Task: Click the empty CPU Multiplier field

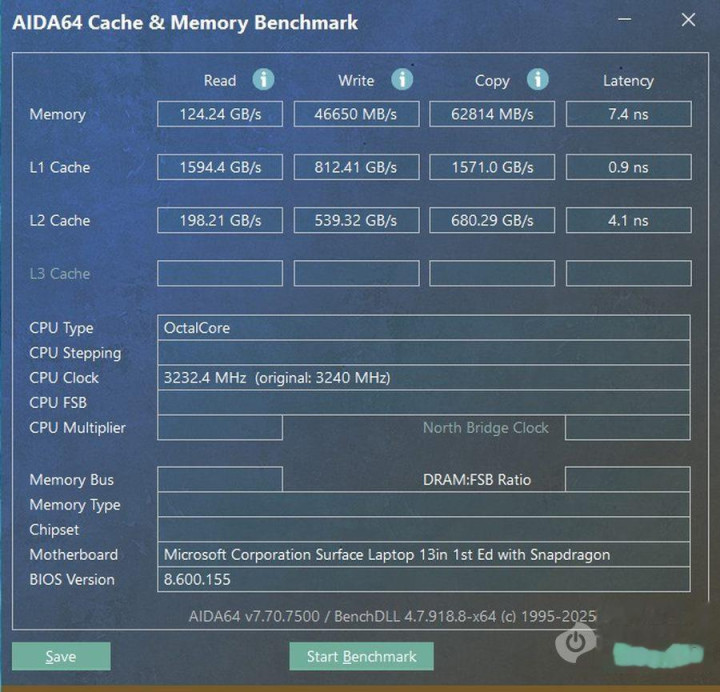Action: 220,428
